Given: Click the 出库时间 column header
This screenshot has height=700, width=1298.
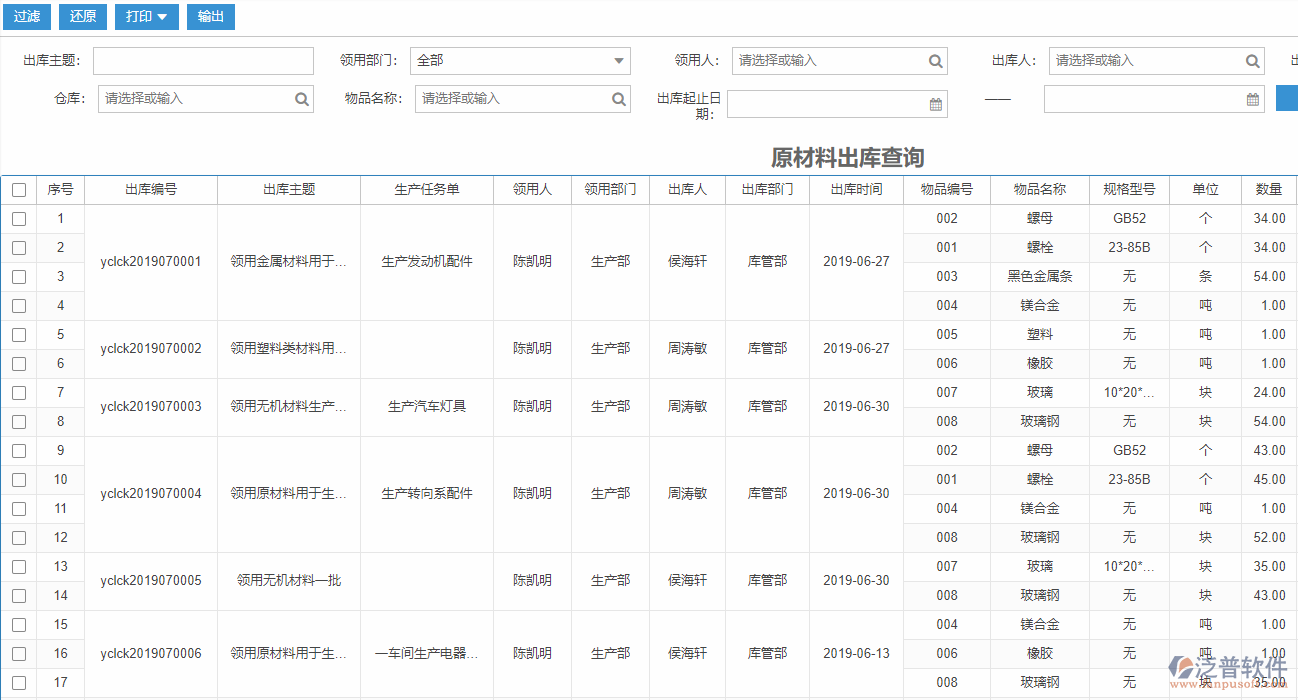Looking at the screenshot, I should [856, 189].
